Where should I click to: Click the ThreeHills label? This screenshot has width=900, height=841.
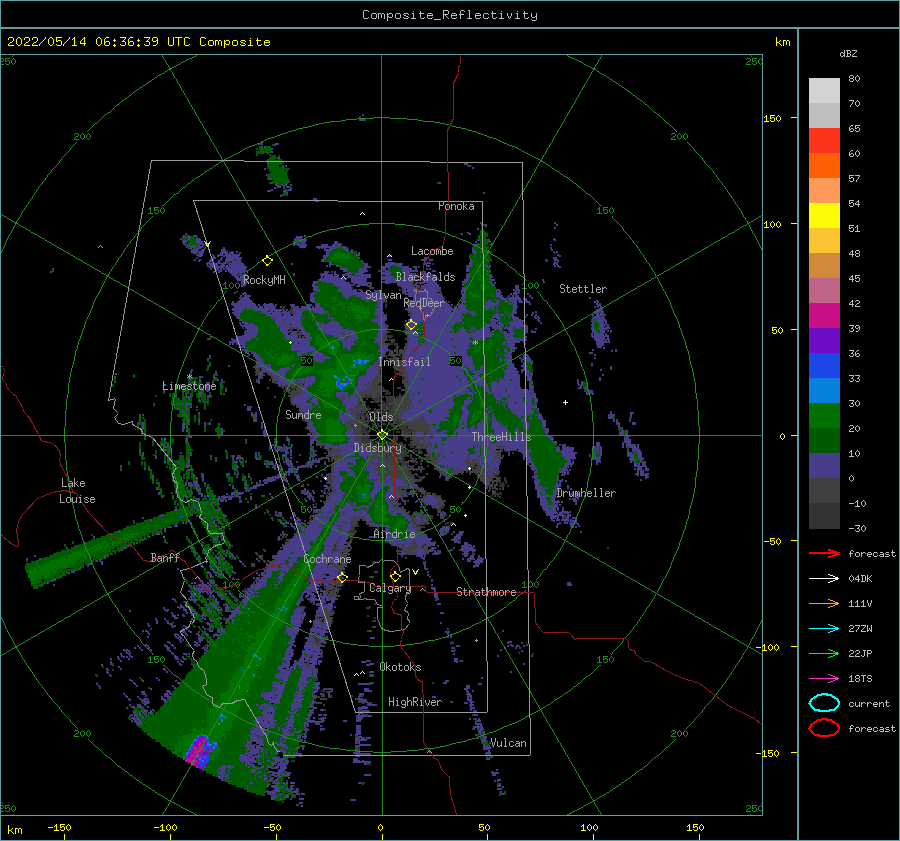click(502, 437)
